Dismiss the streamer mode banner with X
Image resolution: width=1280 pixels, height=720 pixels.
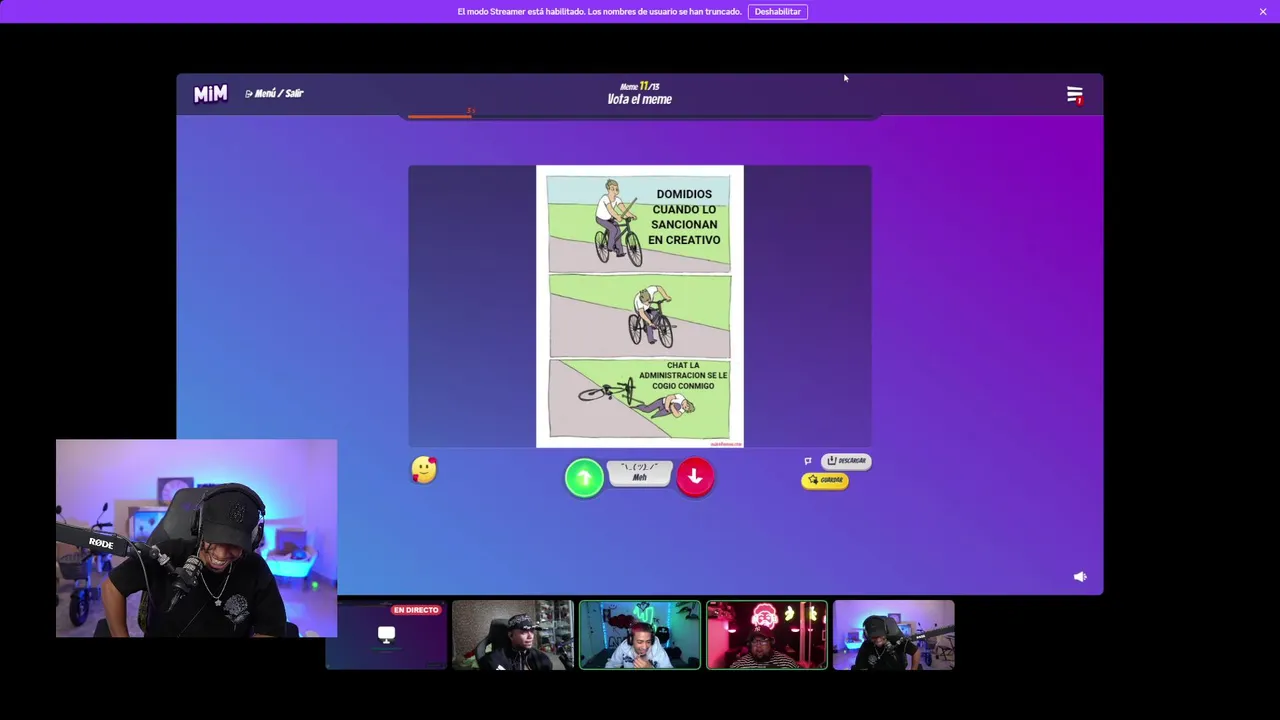click(1263, 12)
